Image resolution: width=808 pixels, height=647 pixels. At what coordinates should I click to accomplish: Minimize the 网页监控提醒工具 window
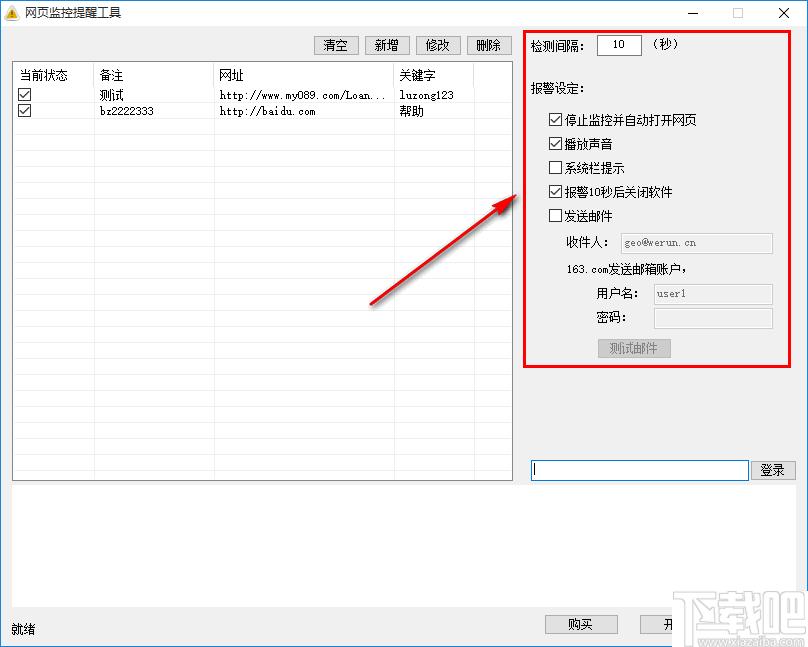pos(693,13)
